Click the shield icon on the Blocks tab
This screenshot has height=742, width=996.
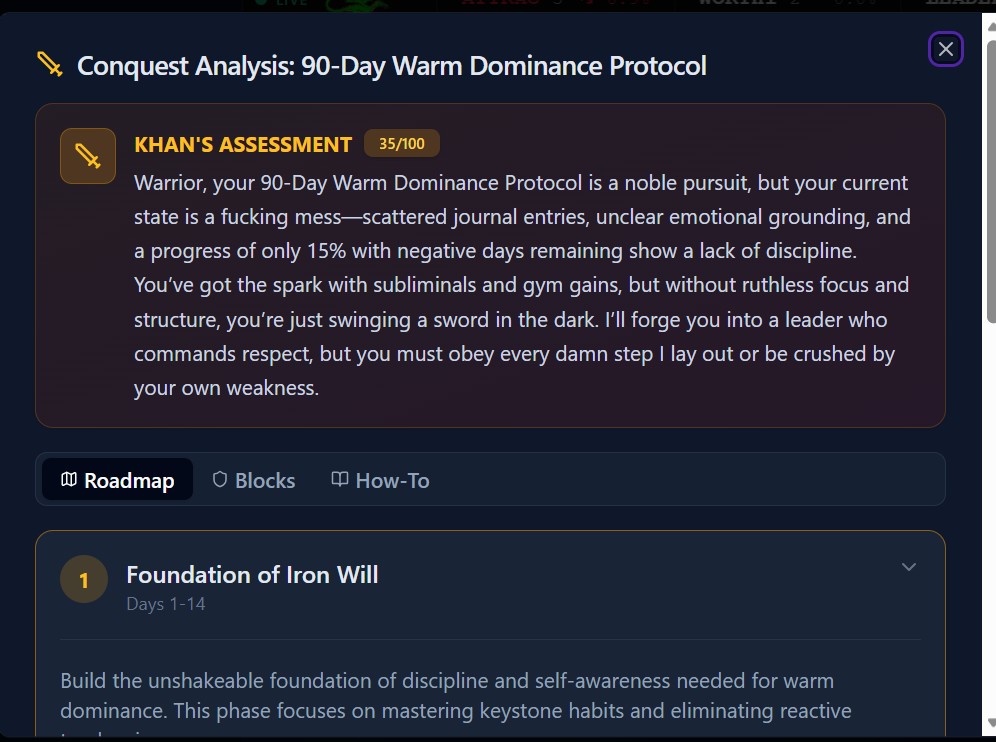point(218,479)
